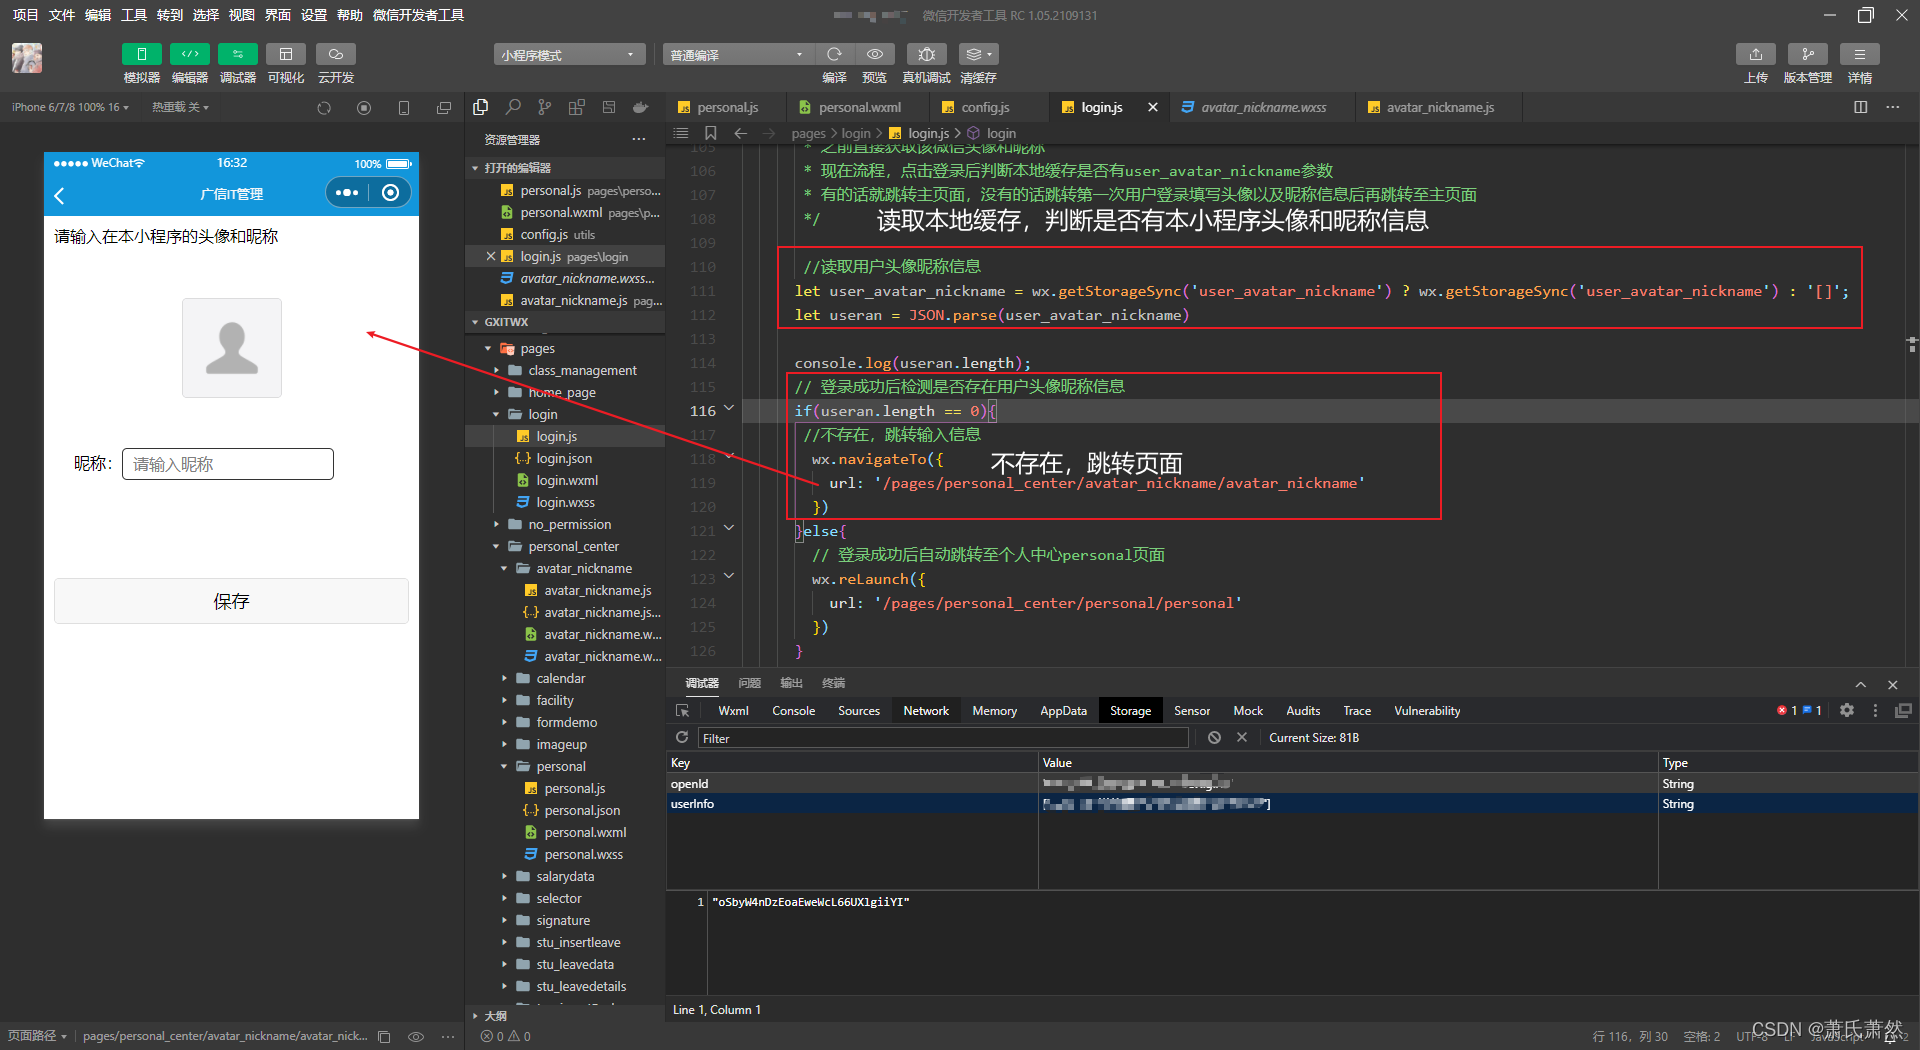Toggle the simulator panel button
Screen dimensions: 1920x1050
click(x=141, y=54)
